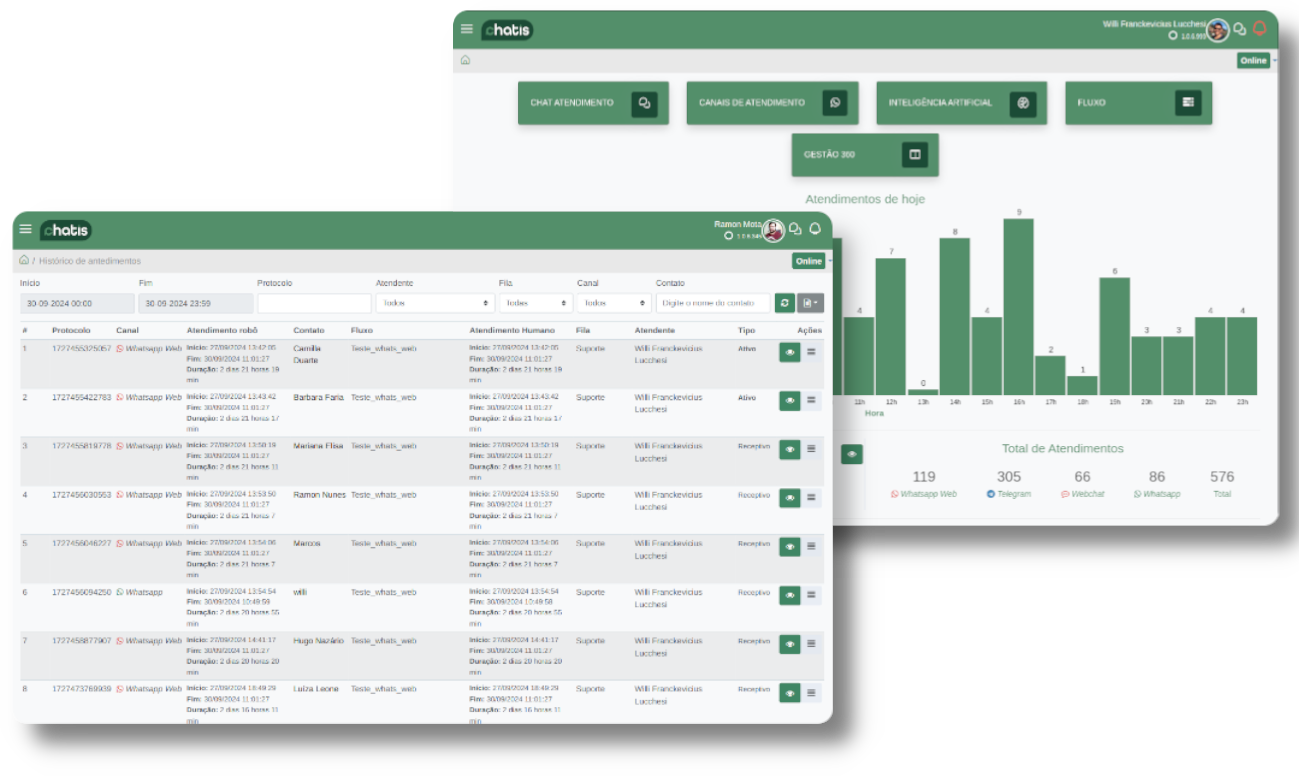Expand the Fila filter dropdown
This screenshot has height=776, width=1299.
click(x=536, y=302)
